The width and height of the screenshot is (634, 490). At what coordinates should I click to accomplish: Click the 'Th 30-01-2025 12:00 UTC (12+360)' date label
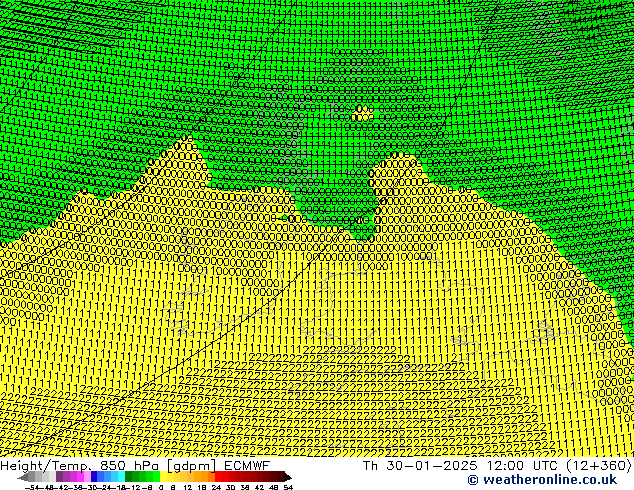click(497, 466)
